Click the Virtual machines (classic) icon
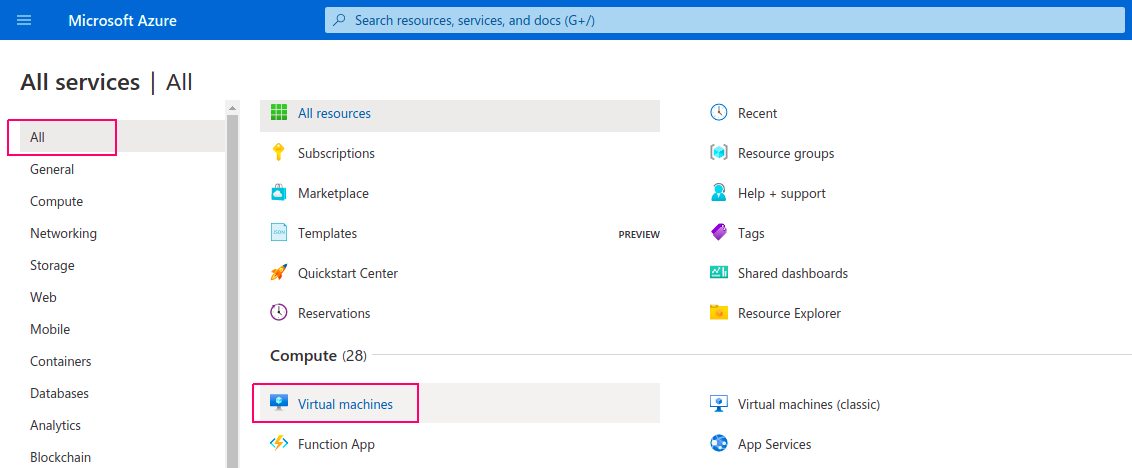This screenshot has width=1132, height=468. pyautogui.click(x=718, y=404)
